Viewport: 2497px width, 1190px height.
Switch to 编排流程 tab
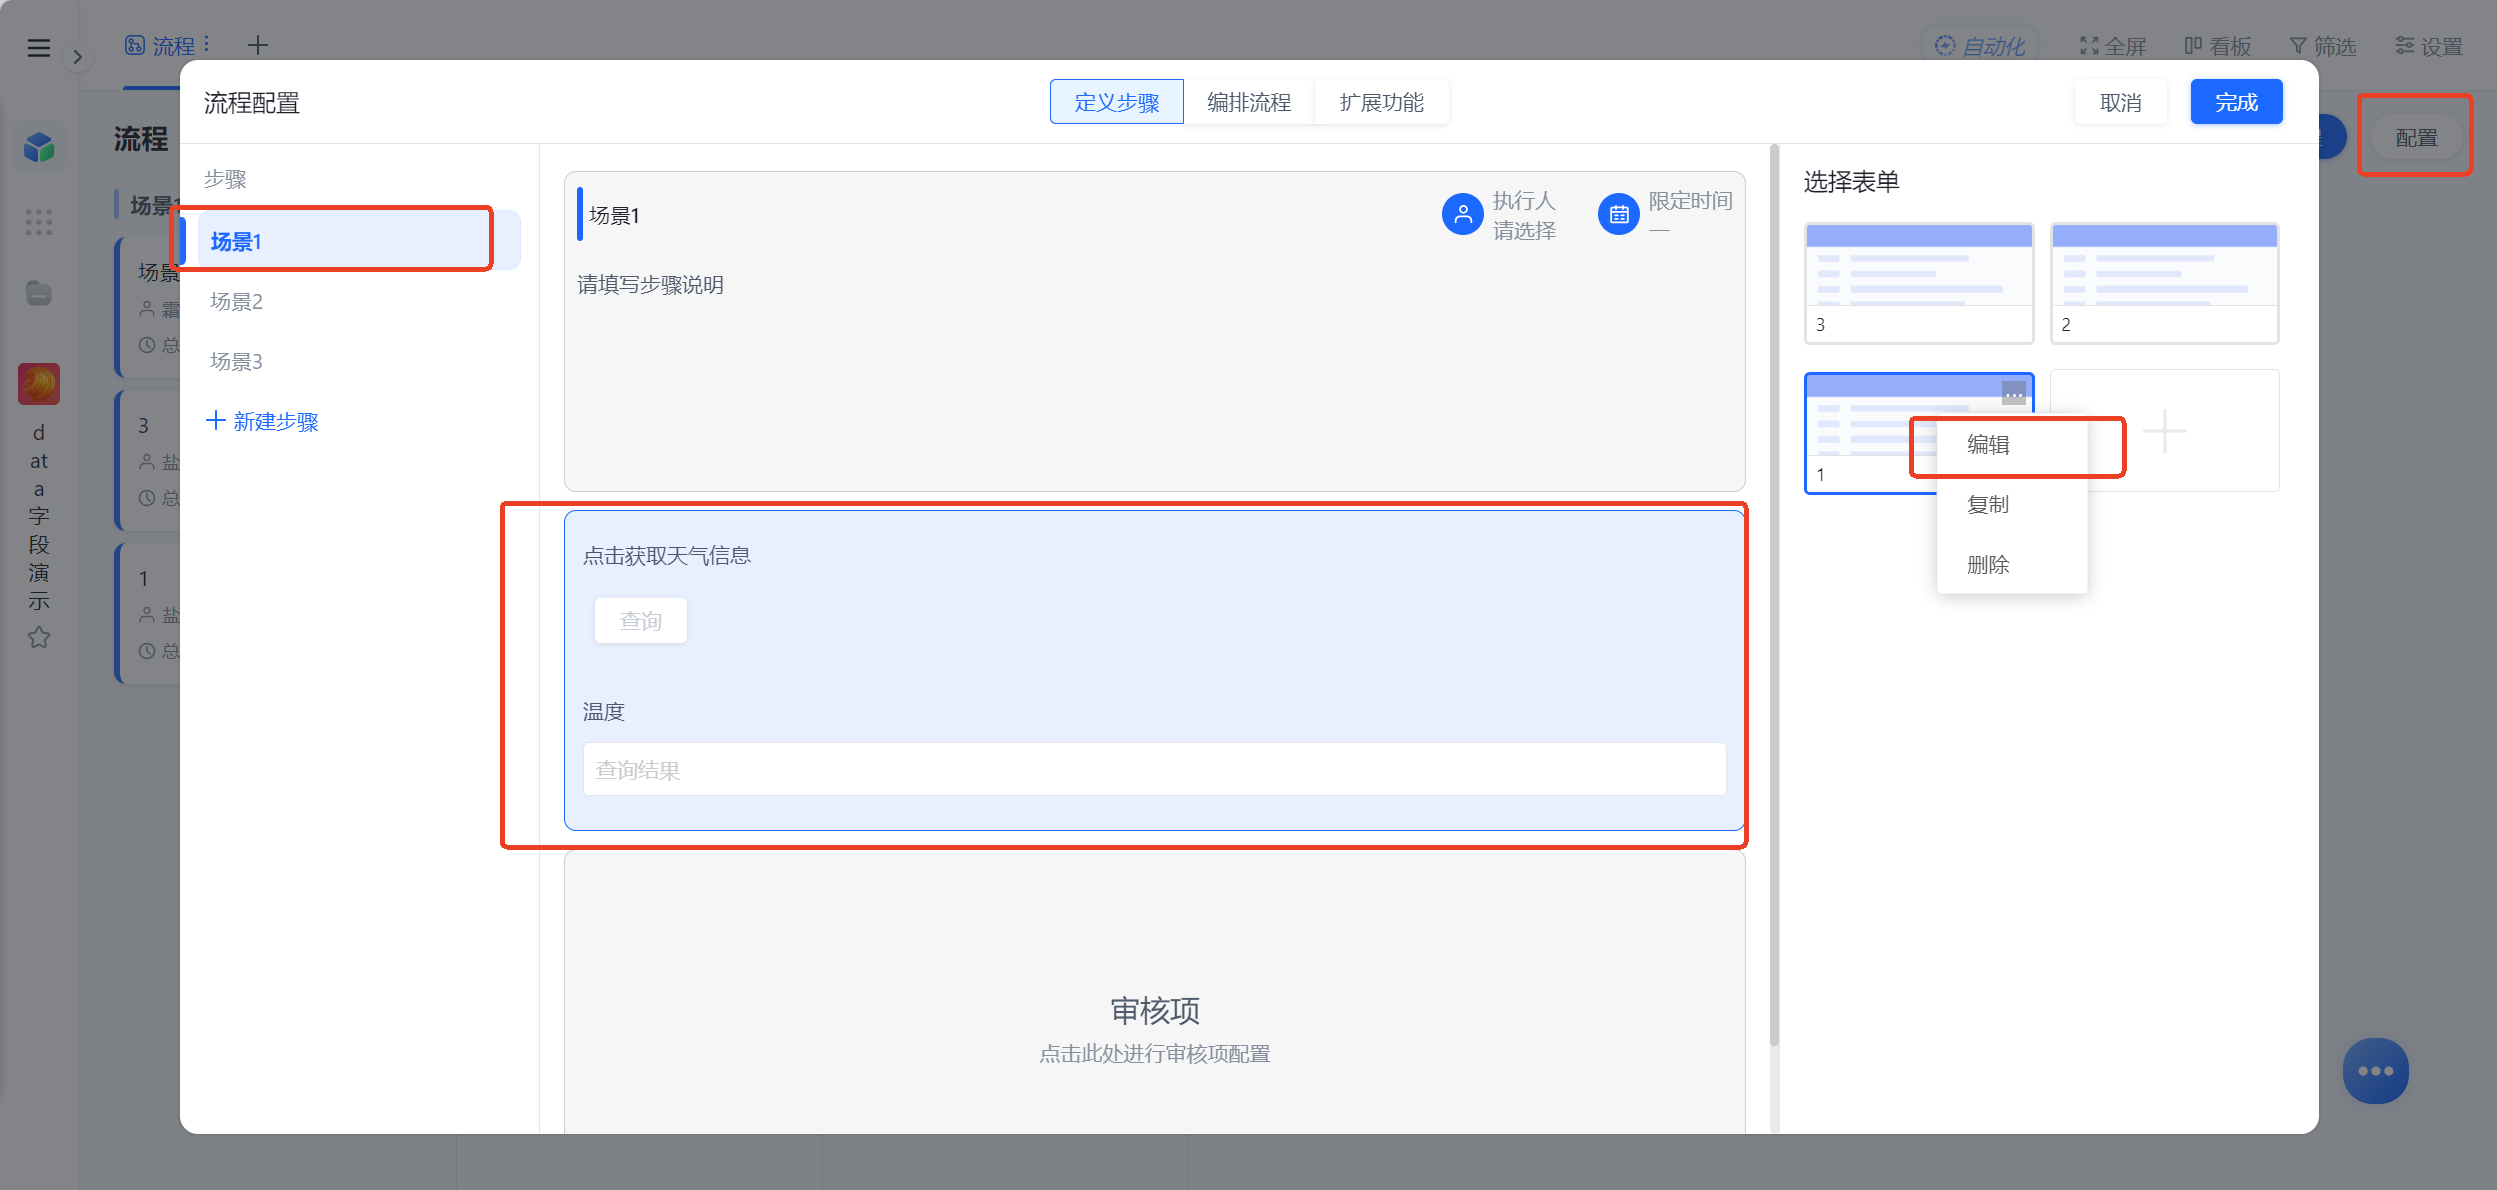click(1248, 102)
